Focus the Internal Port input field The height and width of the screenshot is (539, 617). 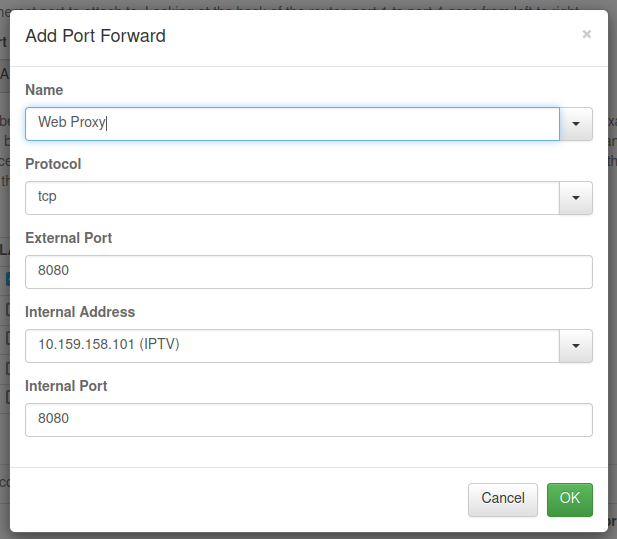[308, 420]
